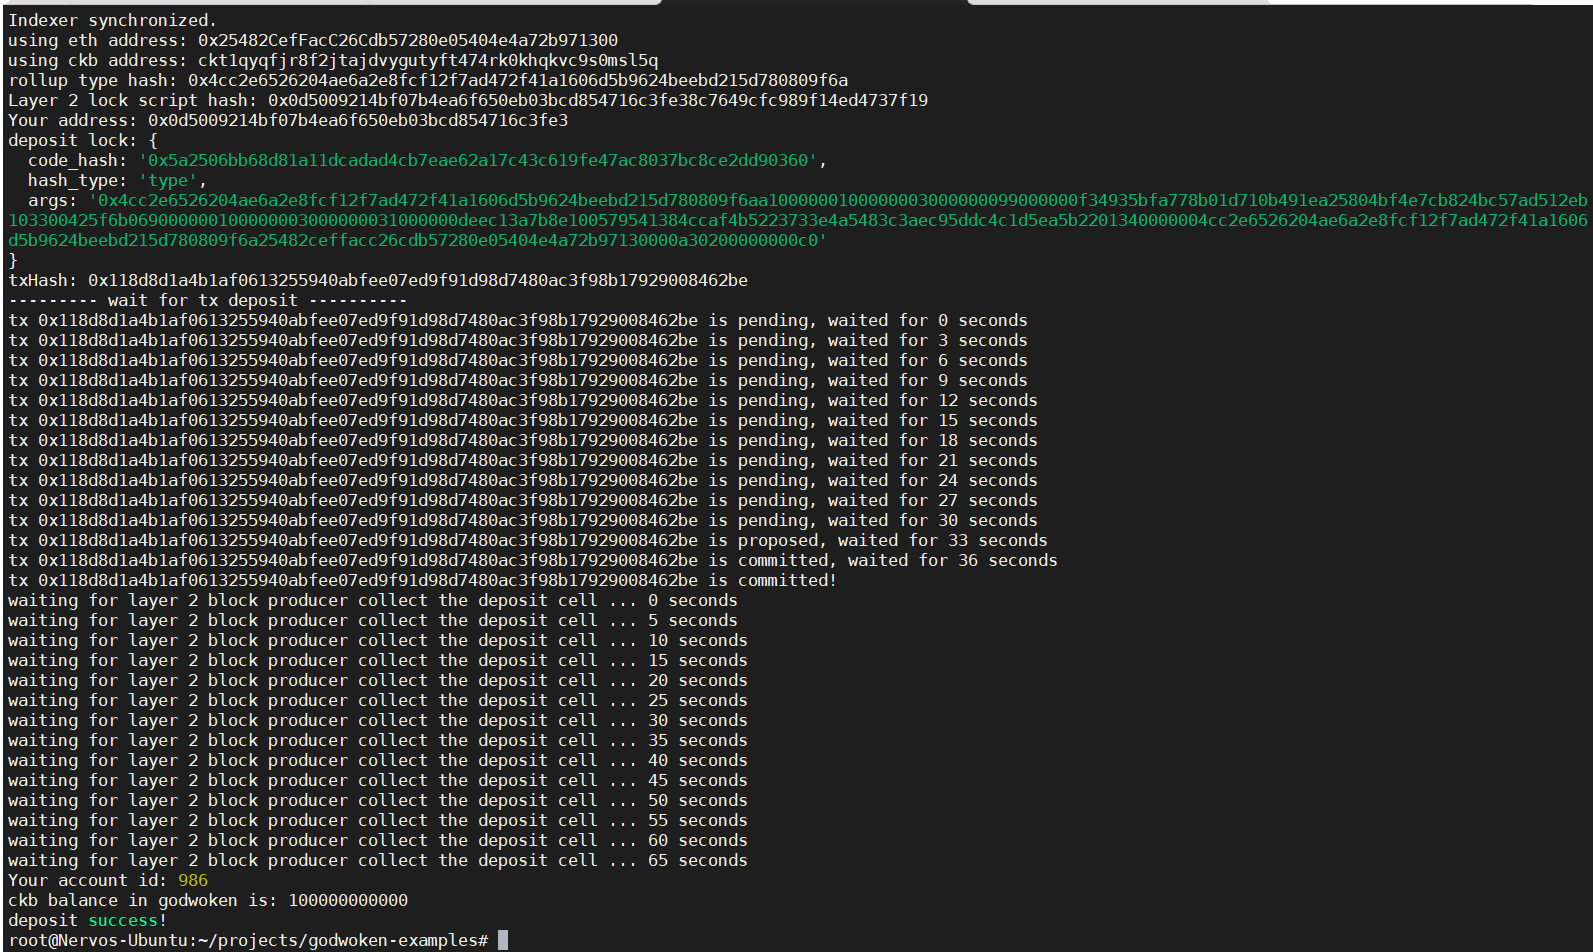The height and width of the screenshot is (952, 1593).
Task: Click the Layer 2 lock script hash value
Action: click(598, 100)
